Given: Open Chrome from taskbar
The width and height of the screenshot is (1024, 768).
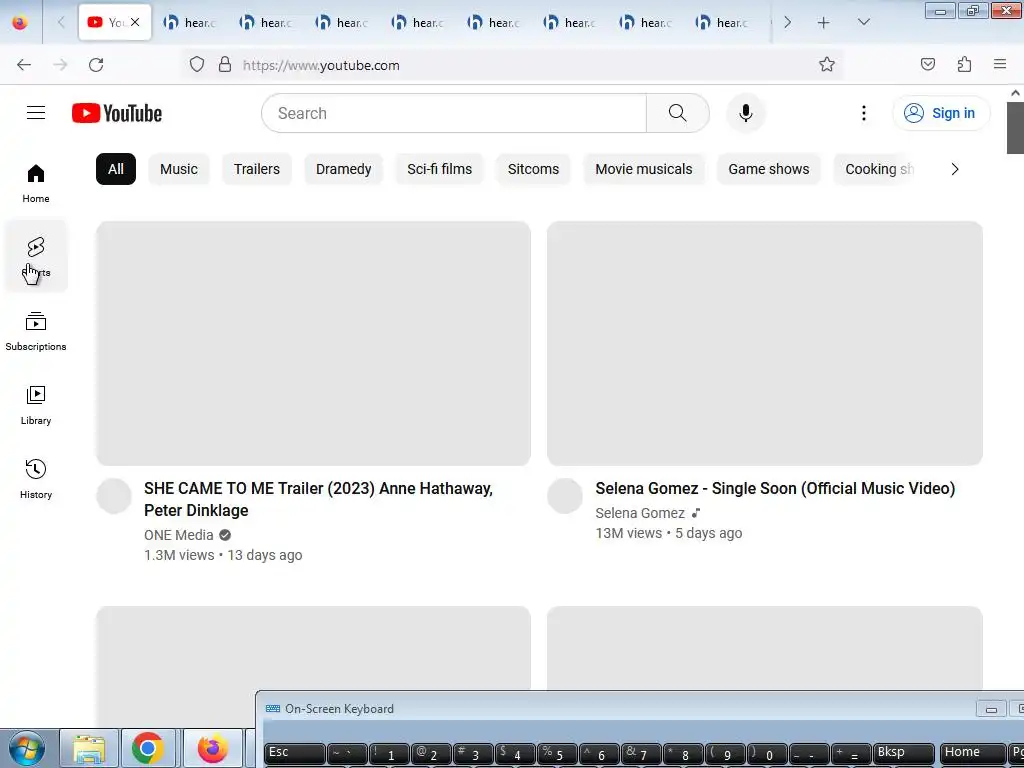Looking at the screenshot, I should [148, 748].
